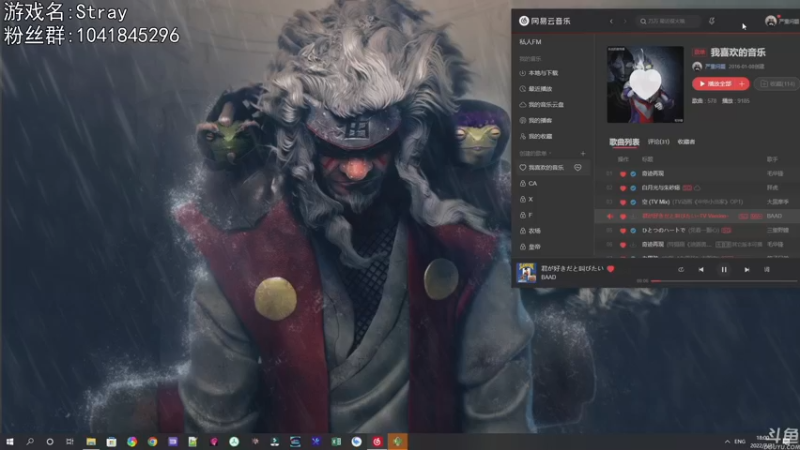800x450 pixels.
Task: Click the red 播放全部 play-all button
Action: click(x=713, y=84)
